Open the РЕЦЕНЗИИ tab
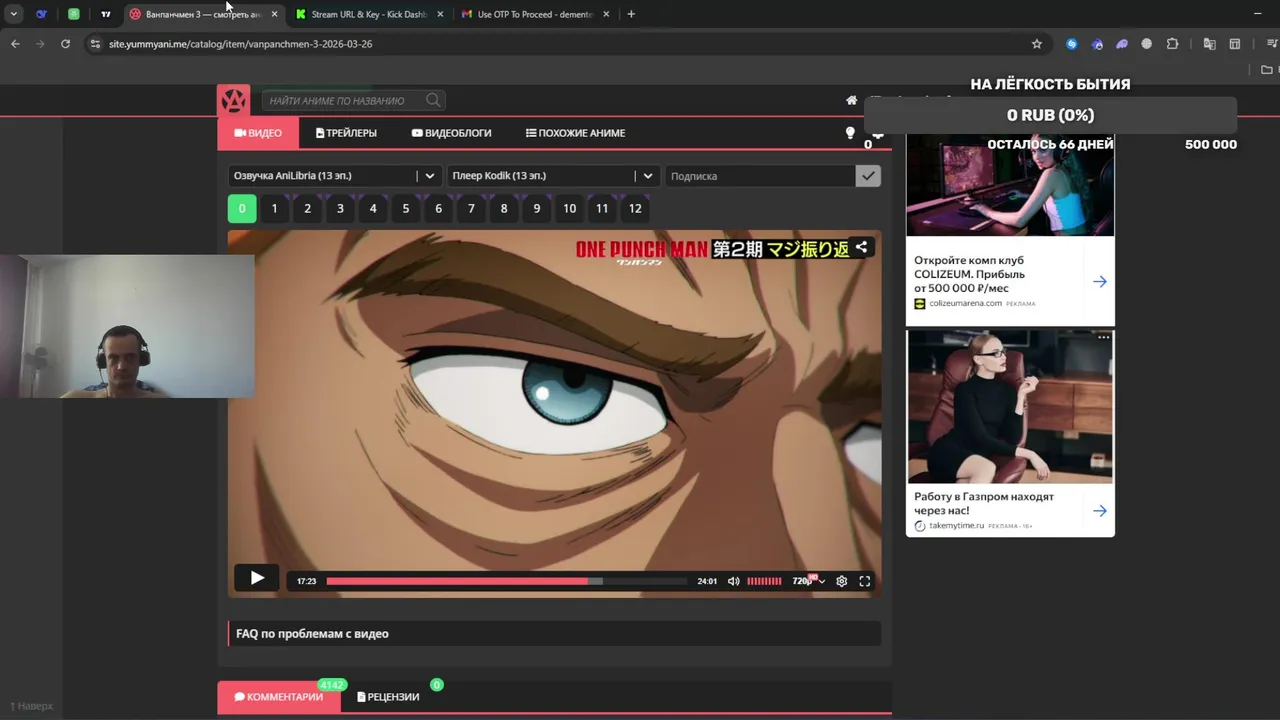1280x720 pixels. tap(388, 697)
